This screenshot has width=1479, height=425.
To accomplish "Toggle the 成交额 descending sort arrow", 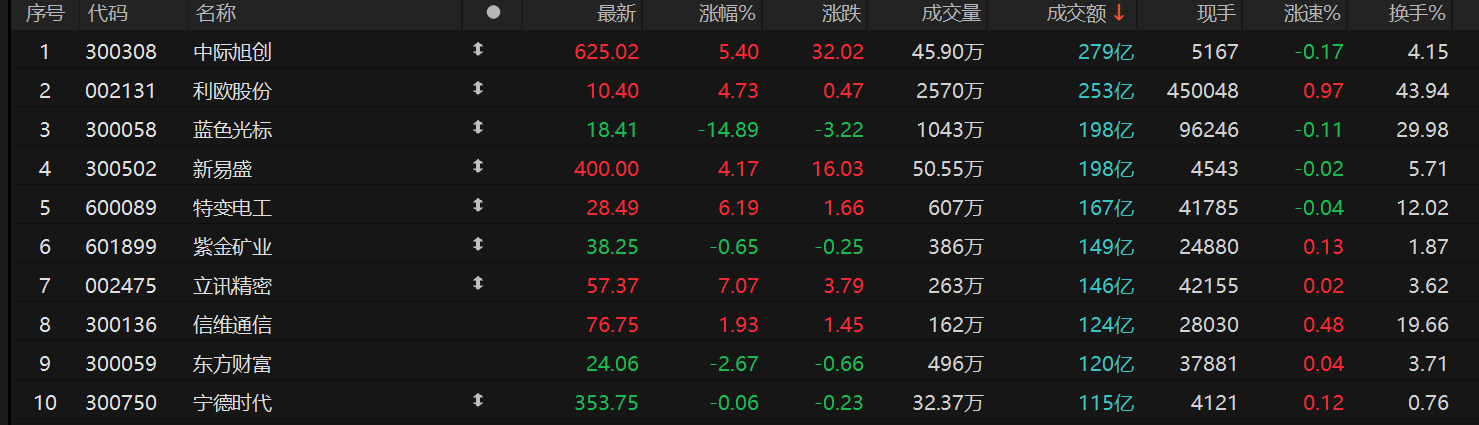I will click(x=1119, y=13).
